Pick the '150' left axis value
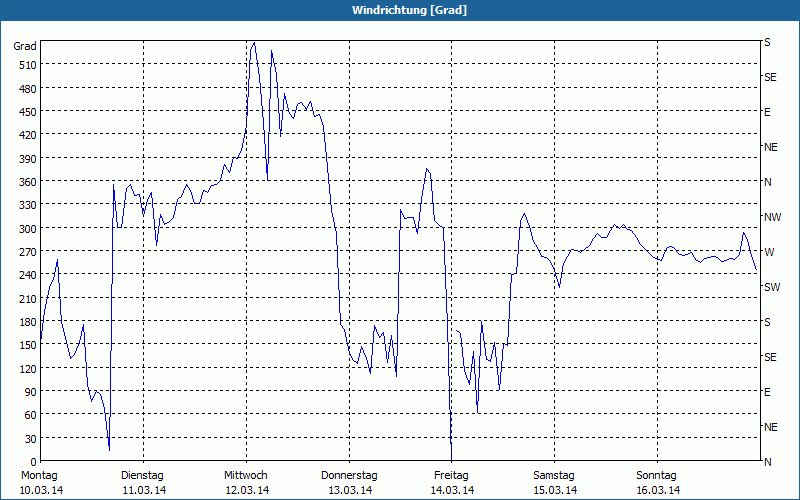800x500 pixels. [28, 345]
